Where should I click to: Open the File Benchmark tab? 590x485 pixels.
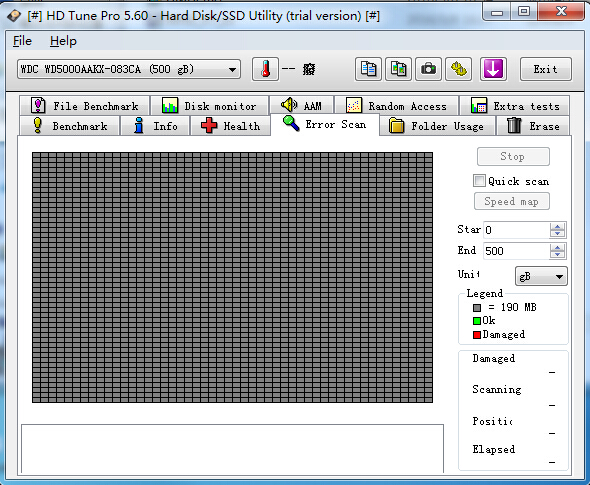[x=85, y=106]
